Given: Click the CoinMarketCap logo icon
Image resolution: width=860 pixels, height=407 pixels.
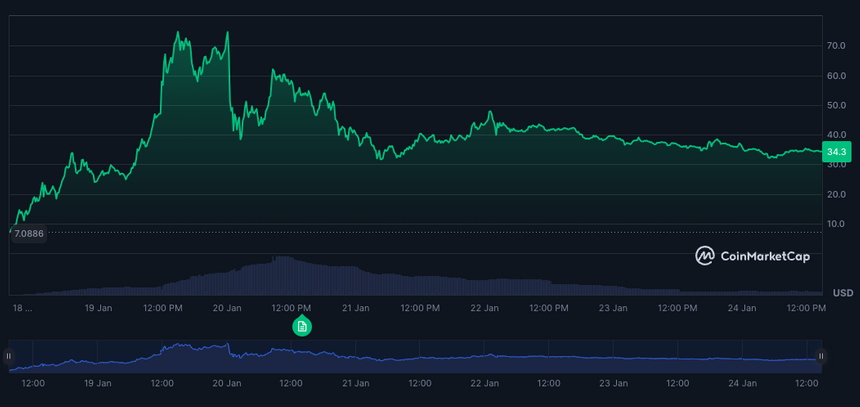Looking at the screenshot, I should tap(705, 256).
